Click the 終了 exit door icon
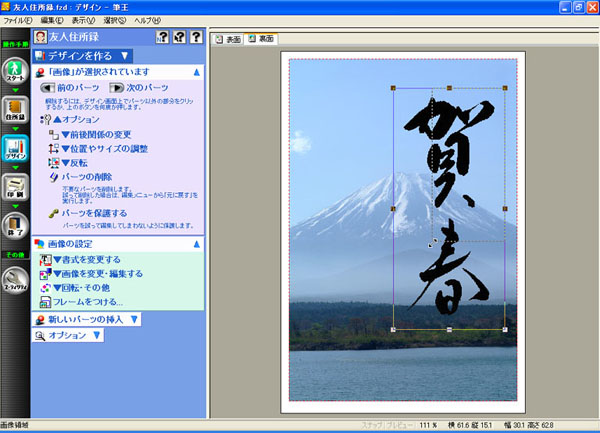Image resolution: width=600 pixels, height=433 pixels. [15, 226]
